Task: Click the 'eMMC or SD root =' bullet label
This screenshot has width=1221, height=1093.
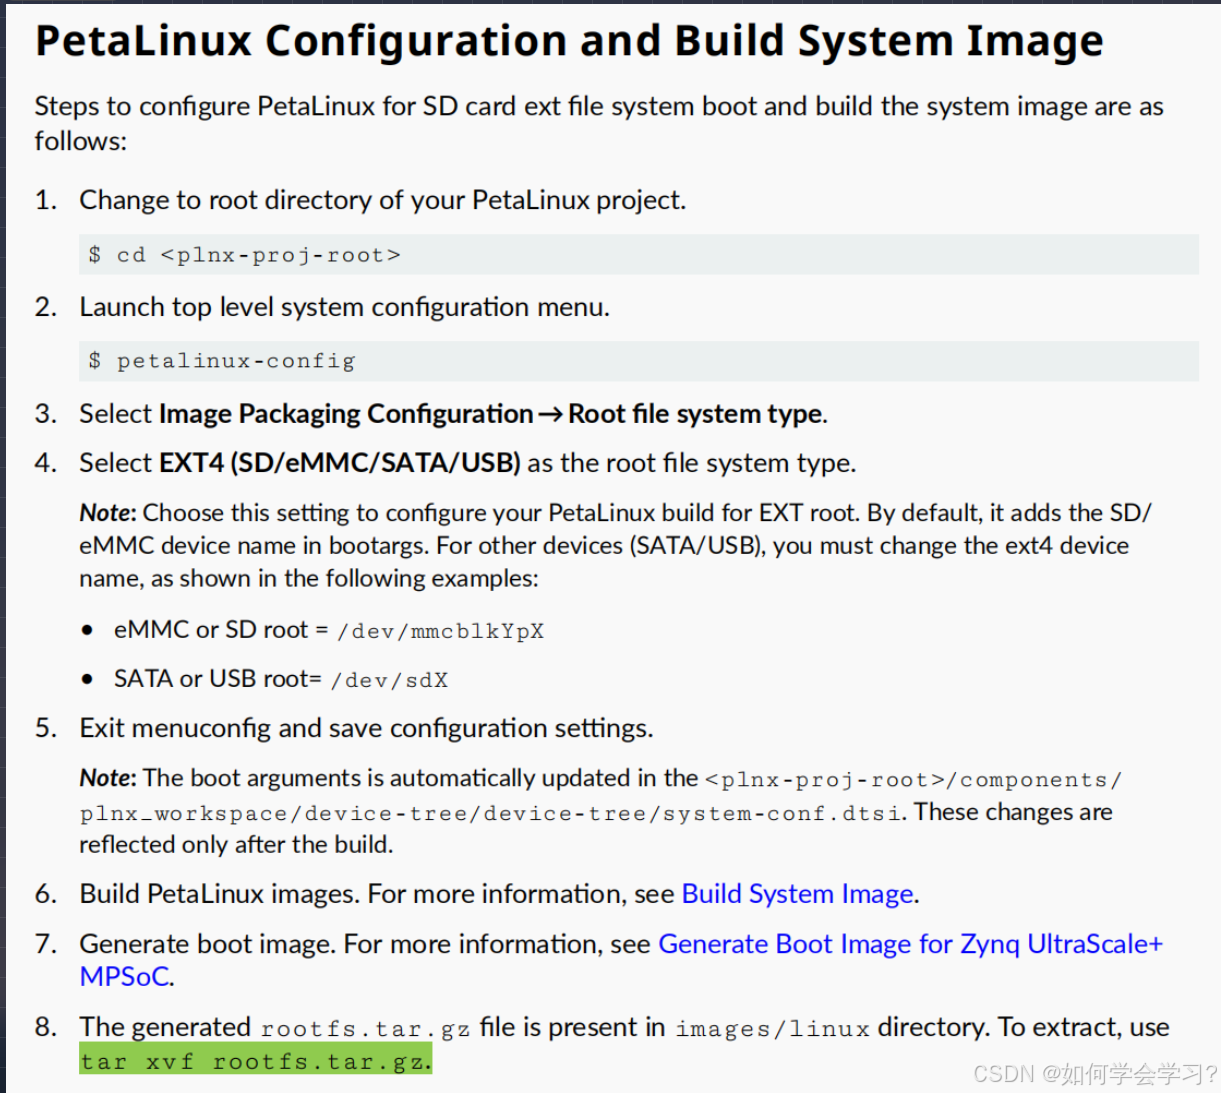Action: click(x=221, y=630)
